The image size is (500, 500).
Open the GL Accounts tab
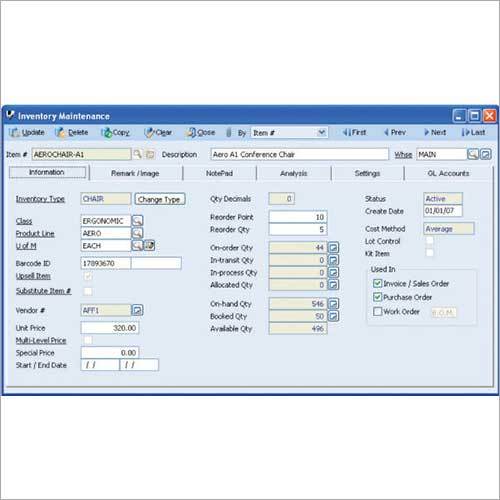[x=448, y=173]
